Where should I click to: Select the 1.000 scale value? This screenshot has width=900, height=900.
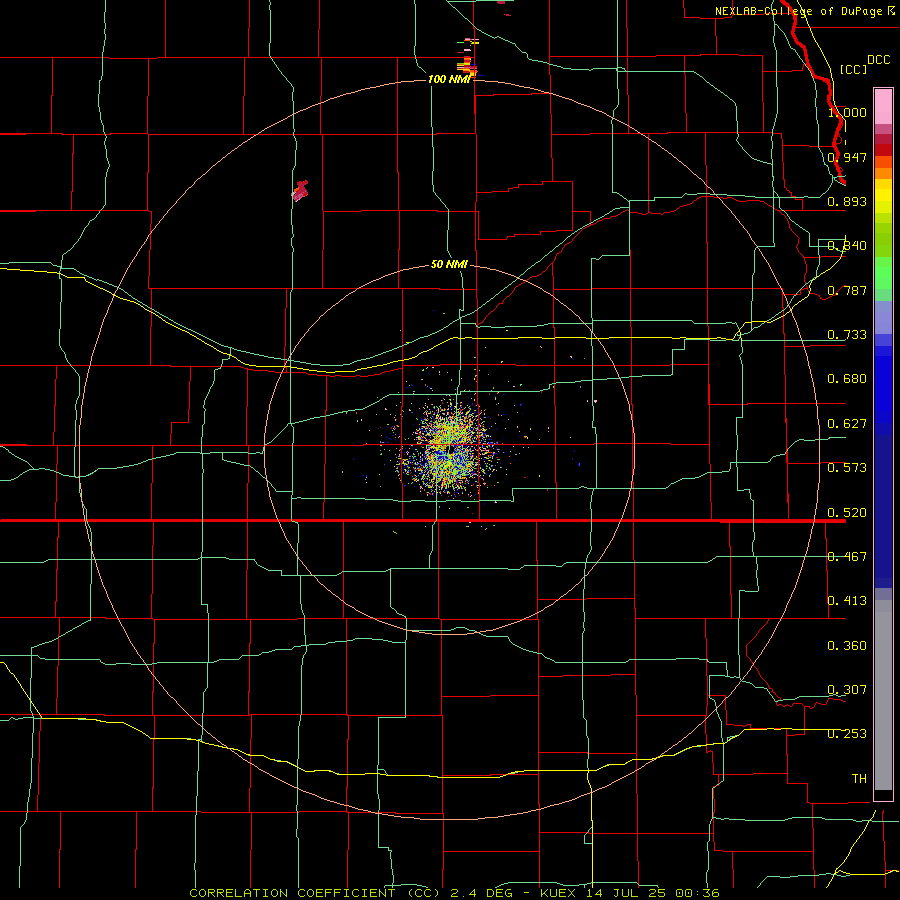(847, 112)
